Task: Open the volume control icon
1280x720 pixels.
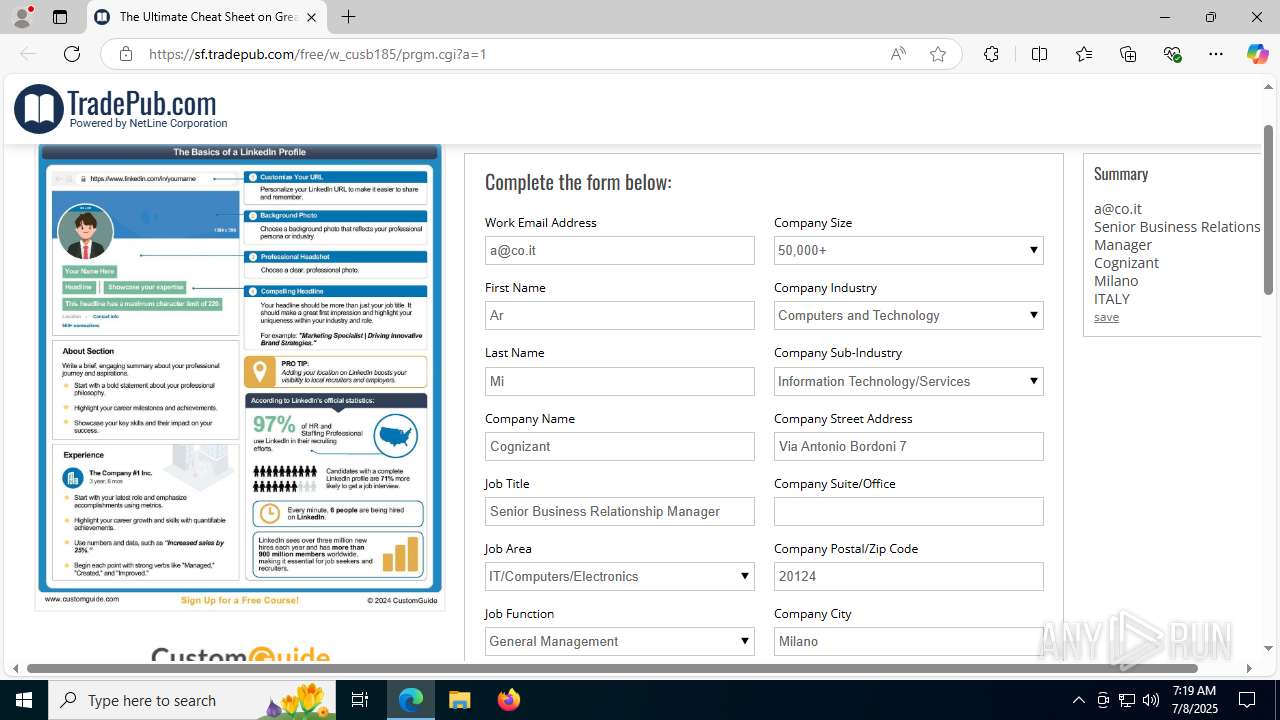Action: pos(1151,700)
